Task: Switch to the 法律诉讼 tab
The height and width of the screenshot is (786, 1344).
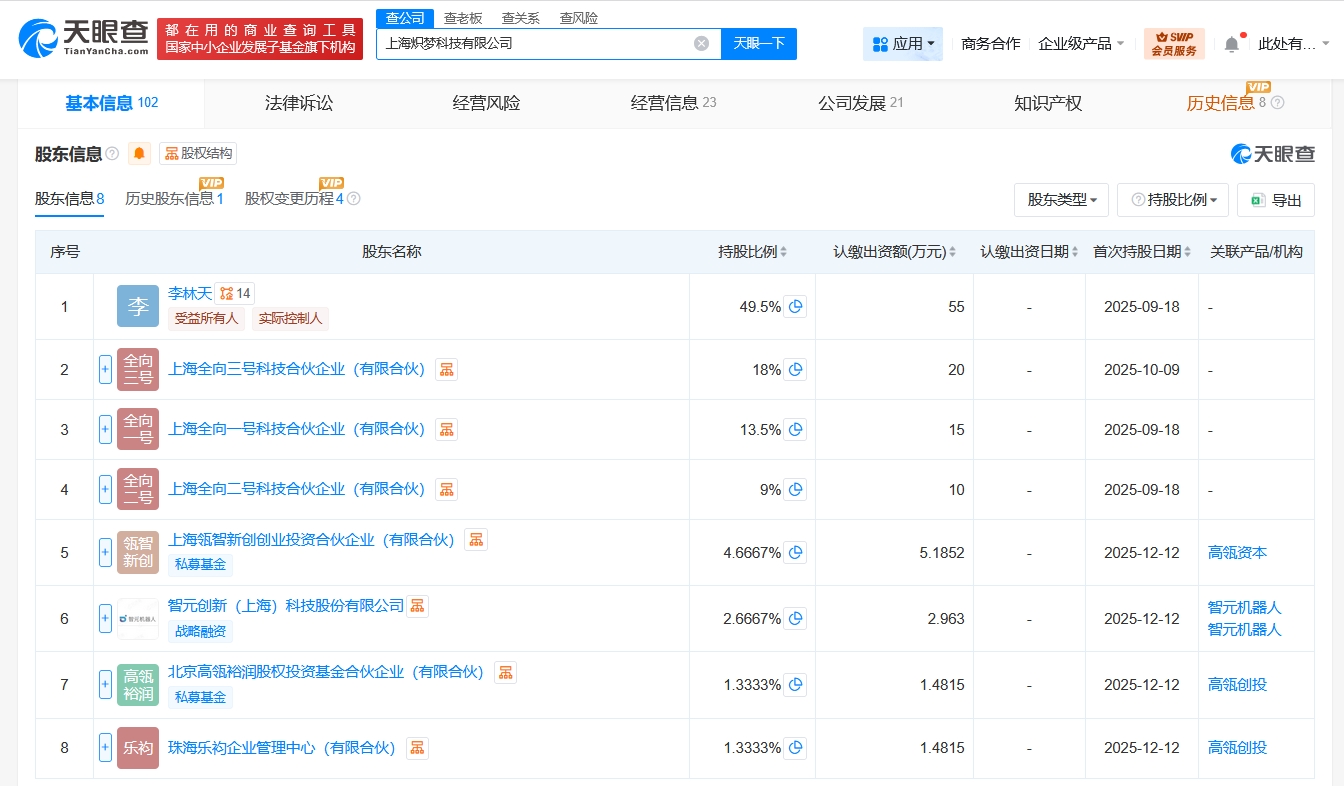Action: (298, 103)
